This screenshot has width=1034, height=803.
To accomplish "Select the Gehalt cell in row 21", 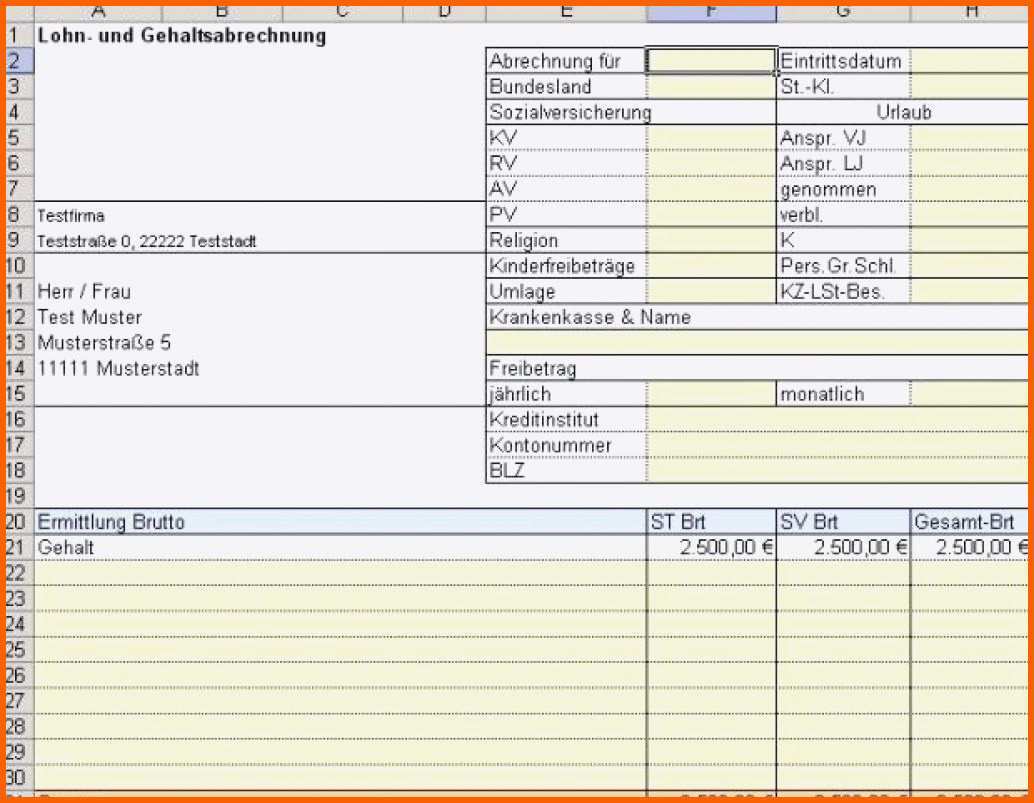I will click(x=340, y=547).
